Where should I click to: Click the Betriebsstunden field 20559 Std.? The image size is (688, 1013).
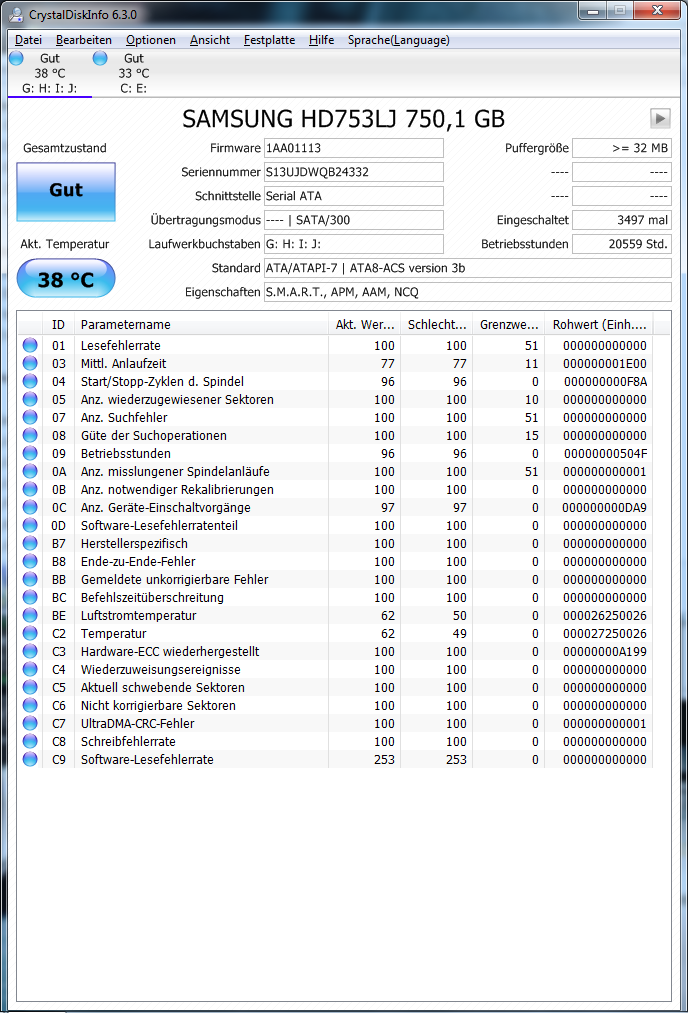coord(622,244)
